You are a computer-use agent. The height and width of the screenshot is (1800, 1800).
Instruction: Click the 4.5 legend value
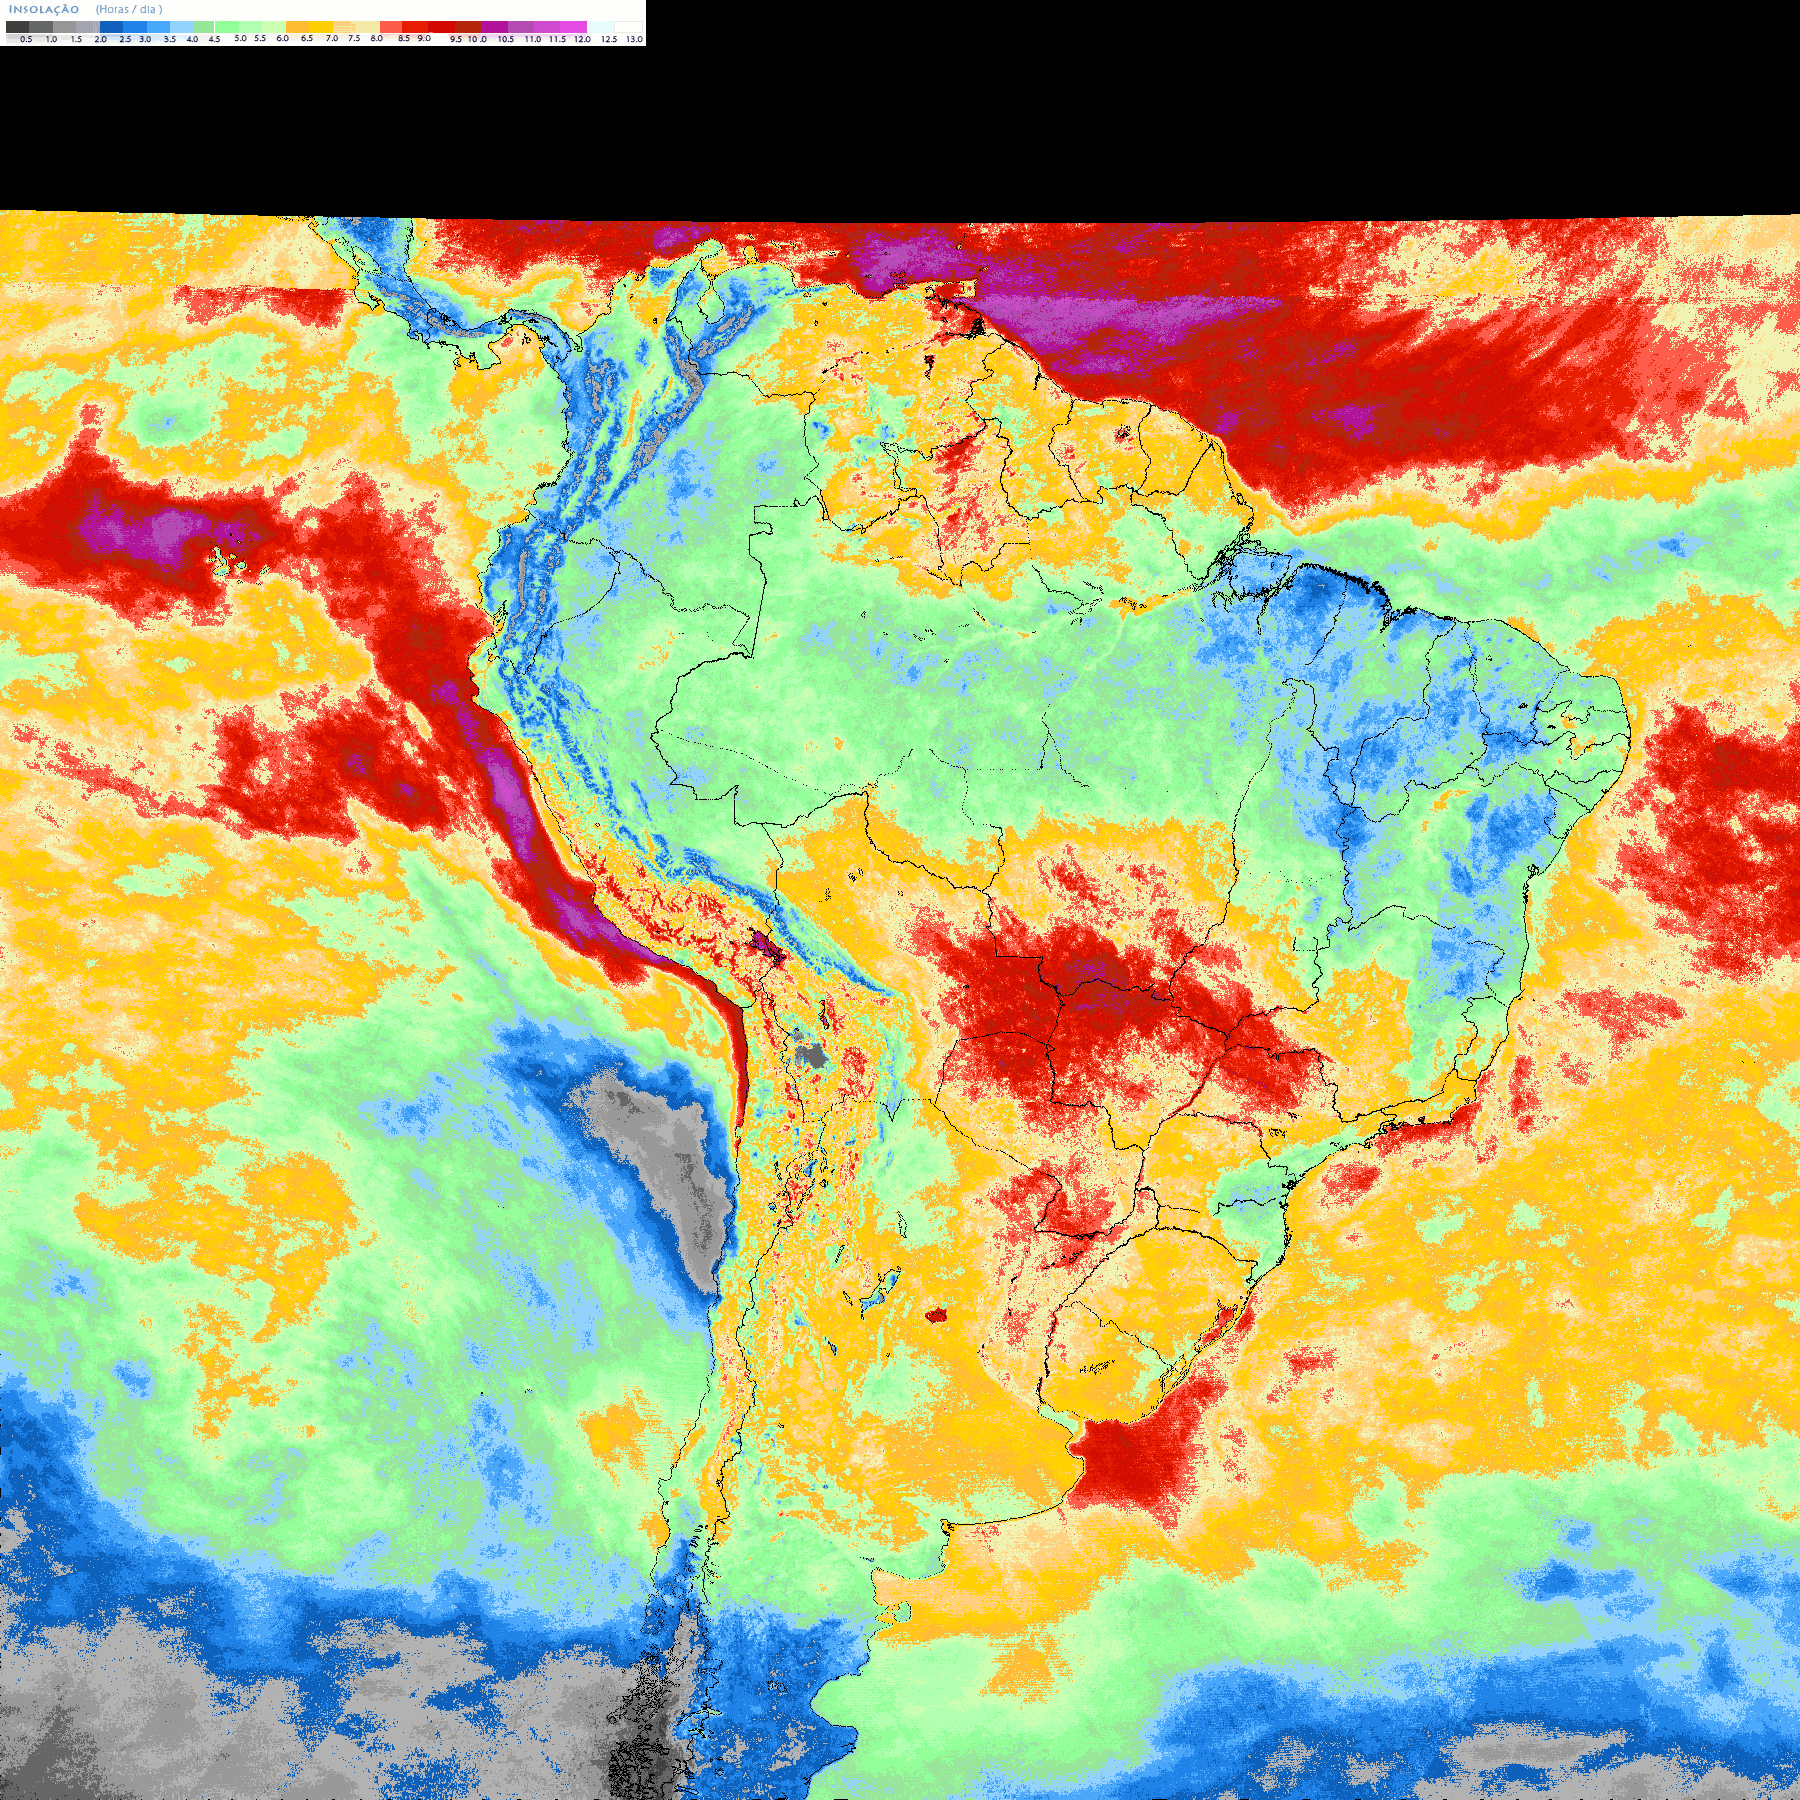(x=214, y=39)
